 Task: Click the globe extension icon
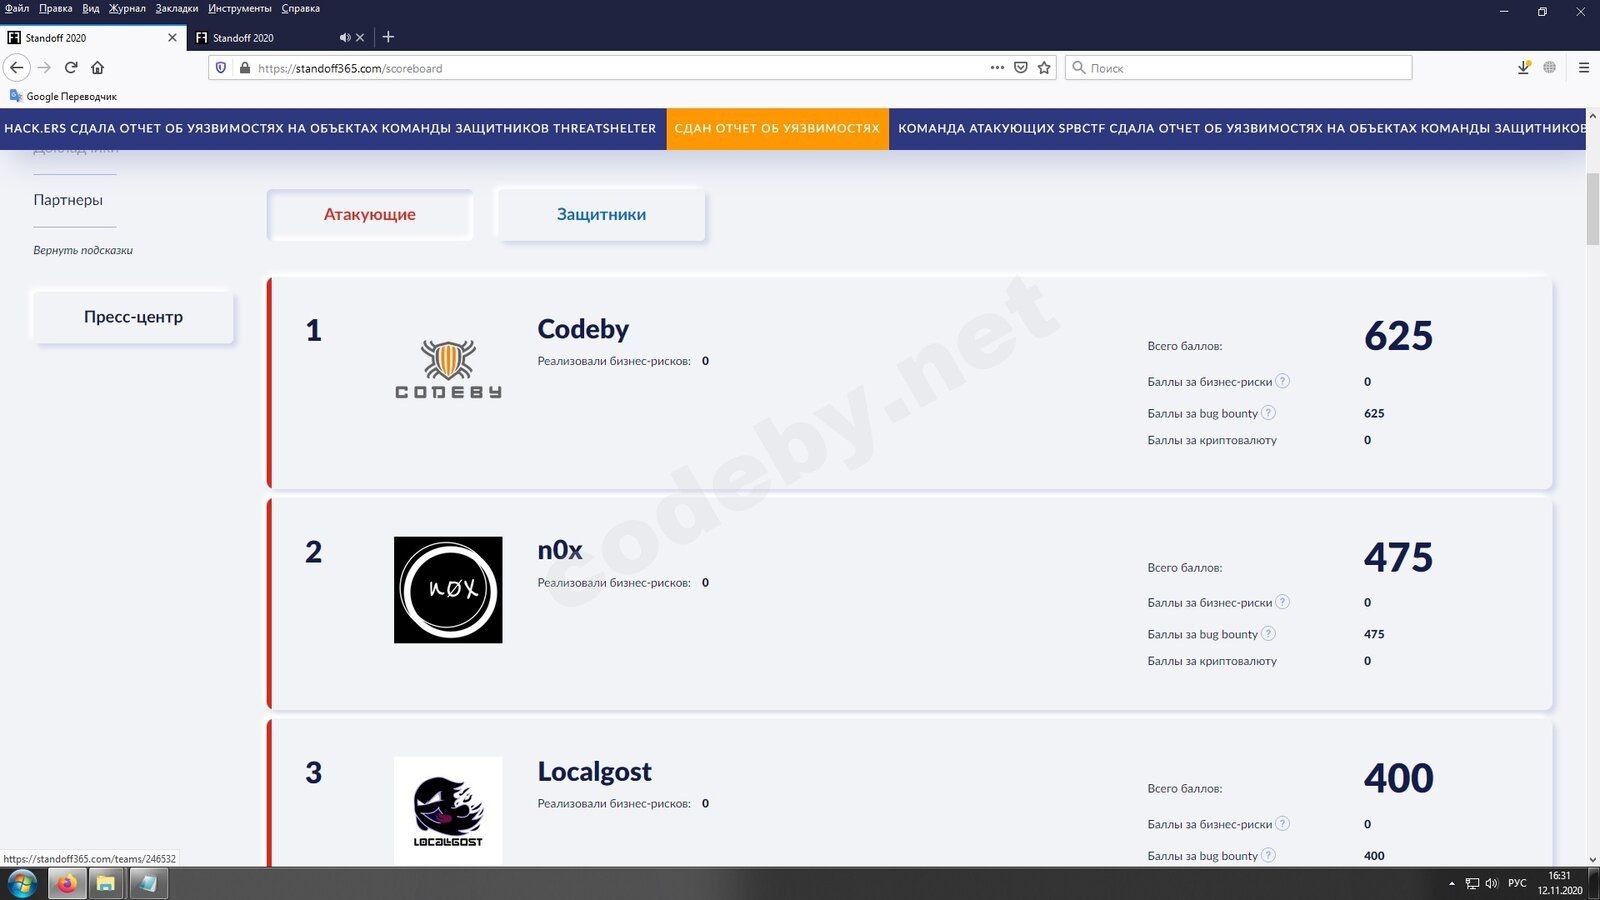1549,68
